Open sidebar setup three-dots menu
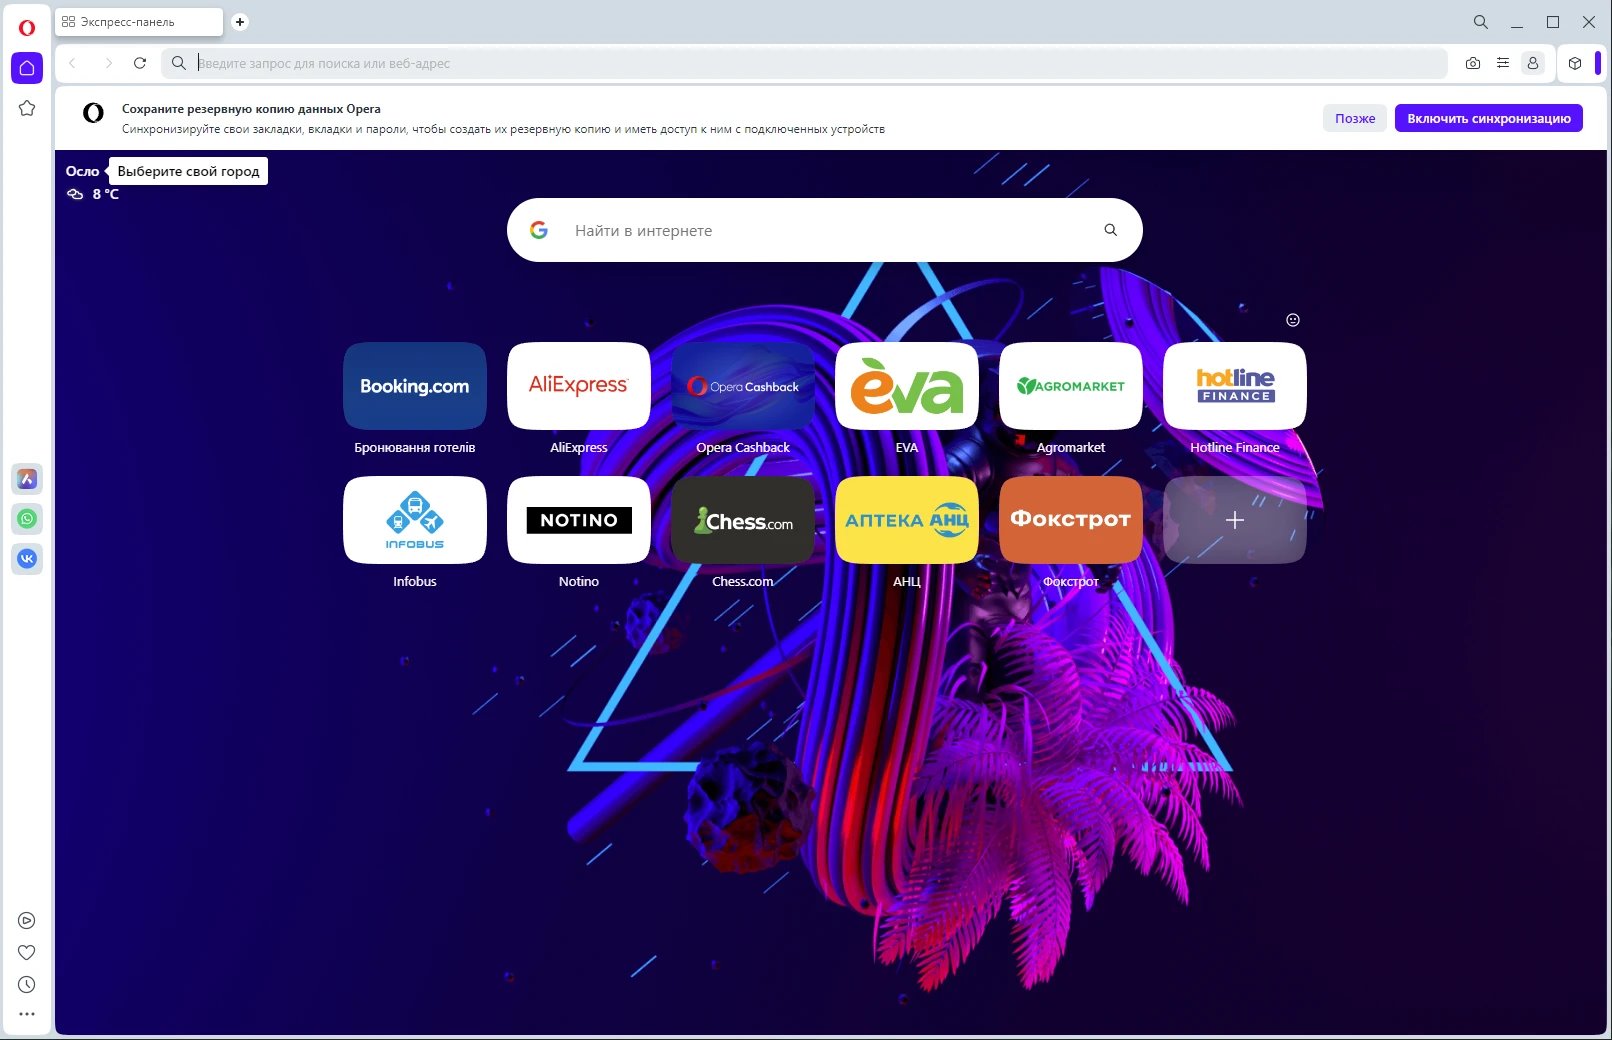 tap(27, 1014)
